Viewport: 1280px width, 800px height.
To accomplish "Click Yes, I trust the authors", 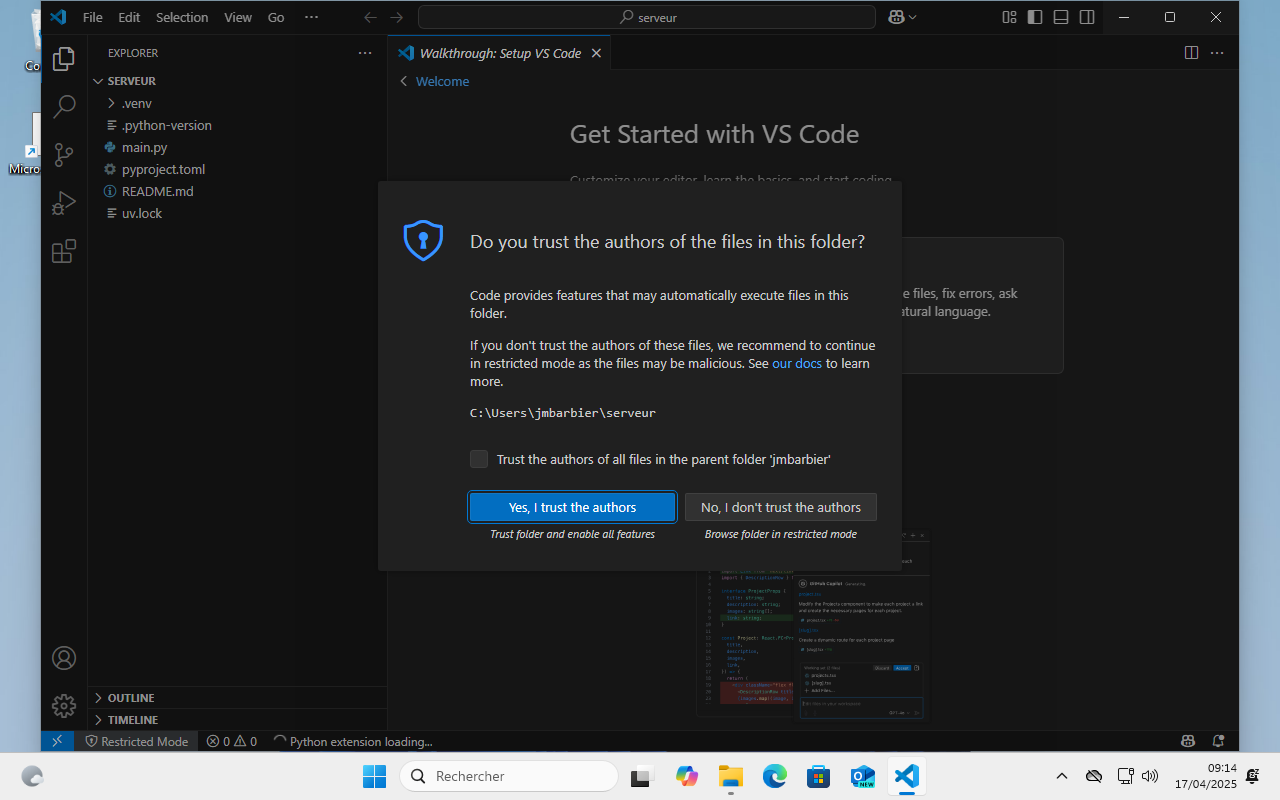I will pos(572,507).
